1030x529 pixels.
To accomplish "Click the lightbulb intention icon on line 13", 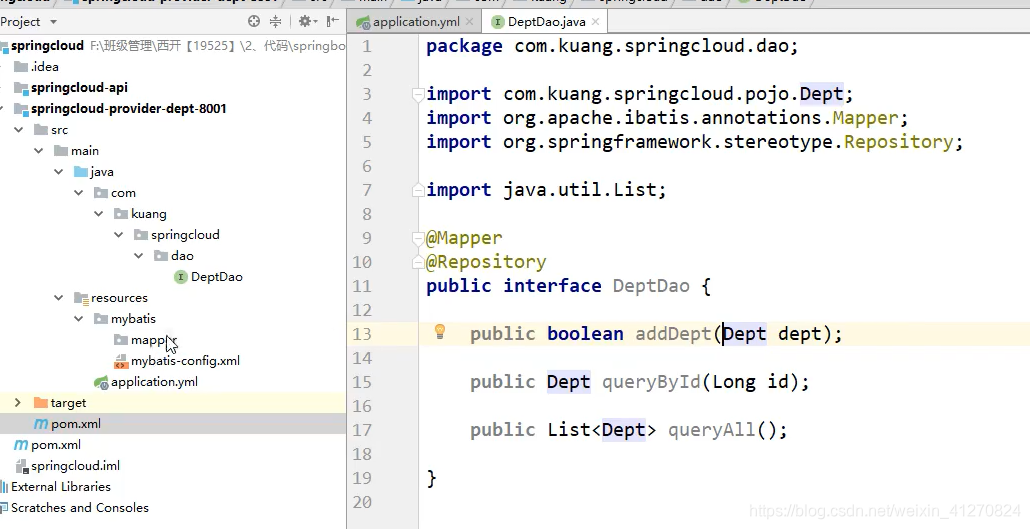I will tap(440, 332).
